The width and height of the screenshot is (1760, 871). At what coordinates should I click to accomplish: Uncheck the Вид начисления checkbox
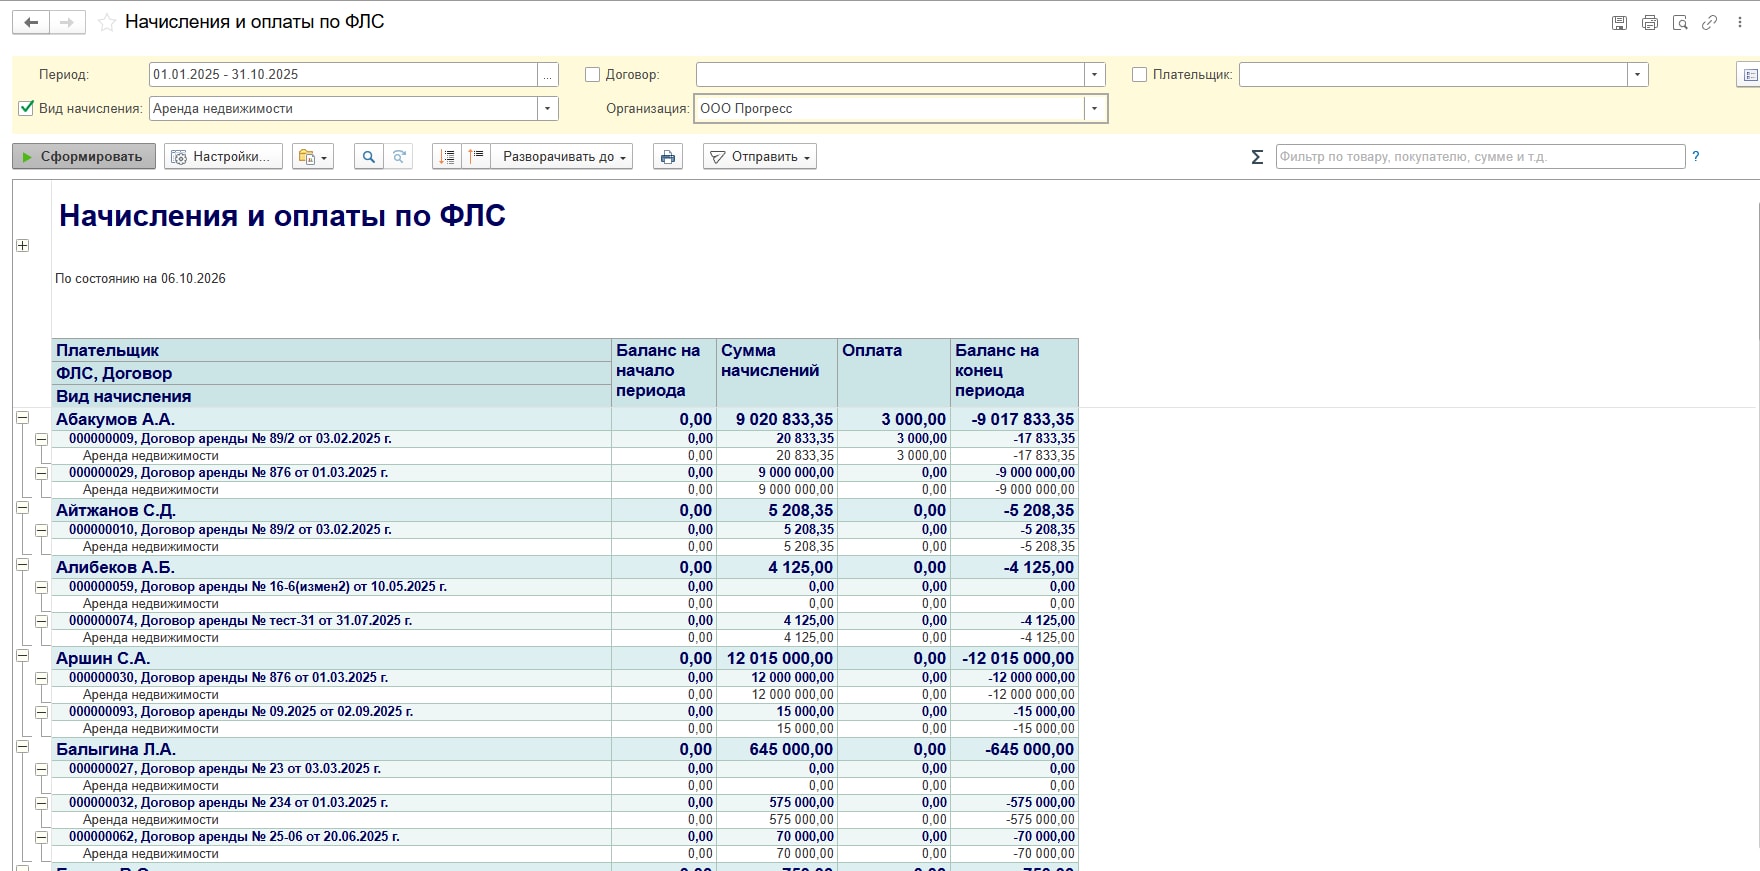coord(26,108)
